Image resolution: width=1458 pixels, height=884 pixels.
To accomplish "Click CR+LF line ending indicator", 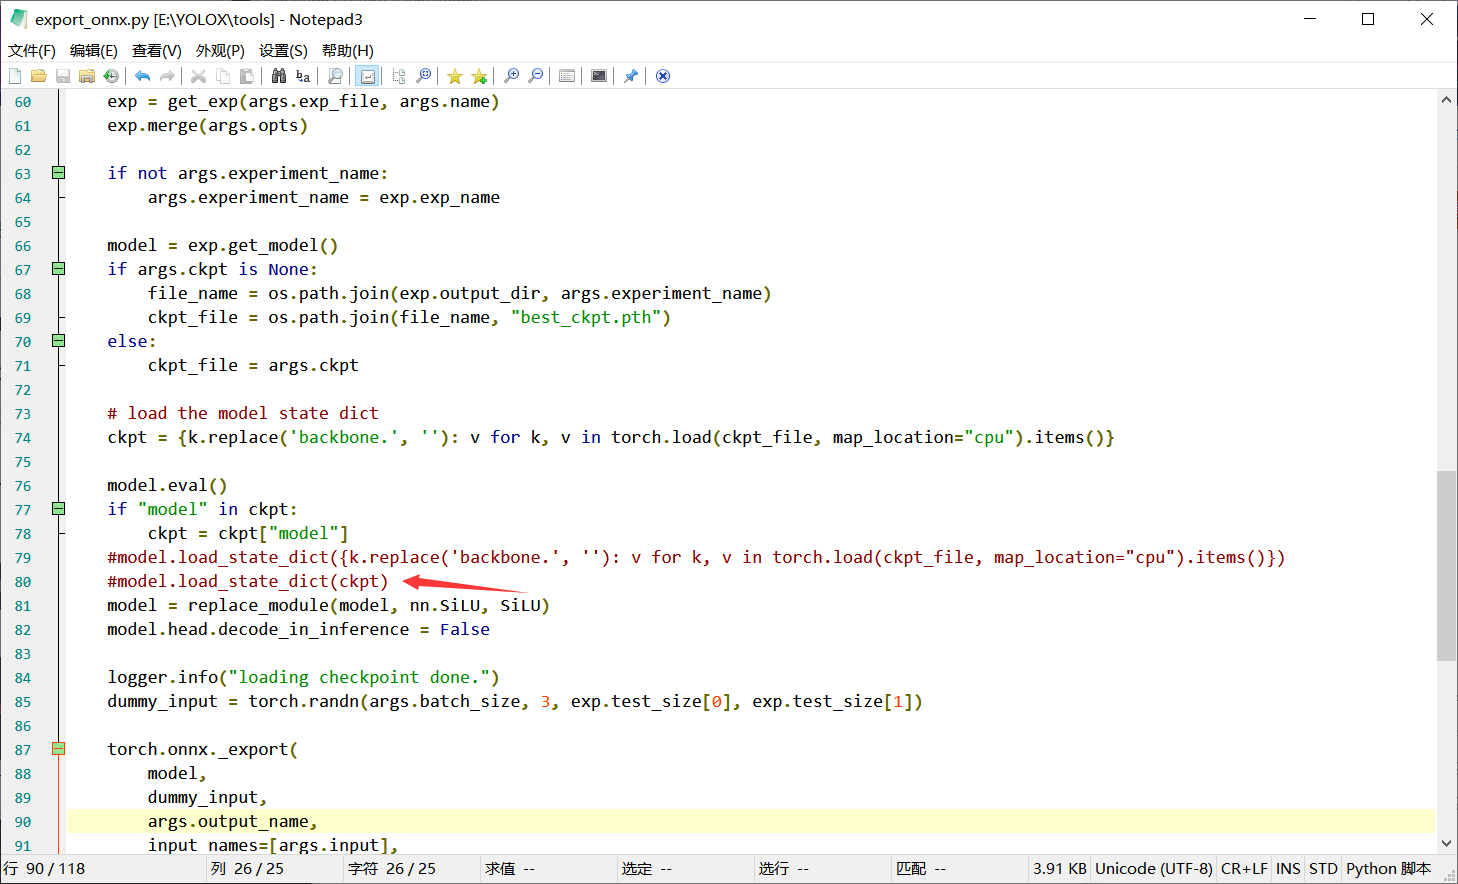I will click(x=1244, y=868).
